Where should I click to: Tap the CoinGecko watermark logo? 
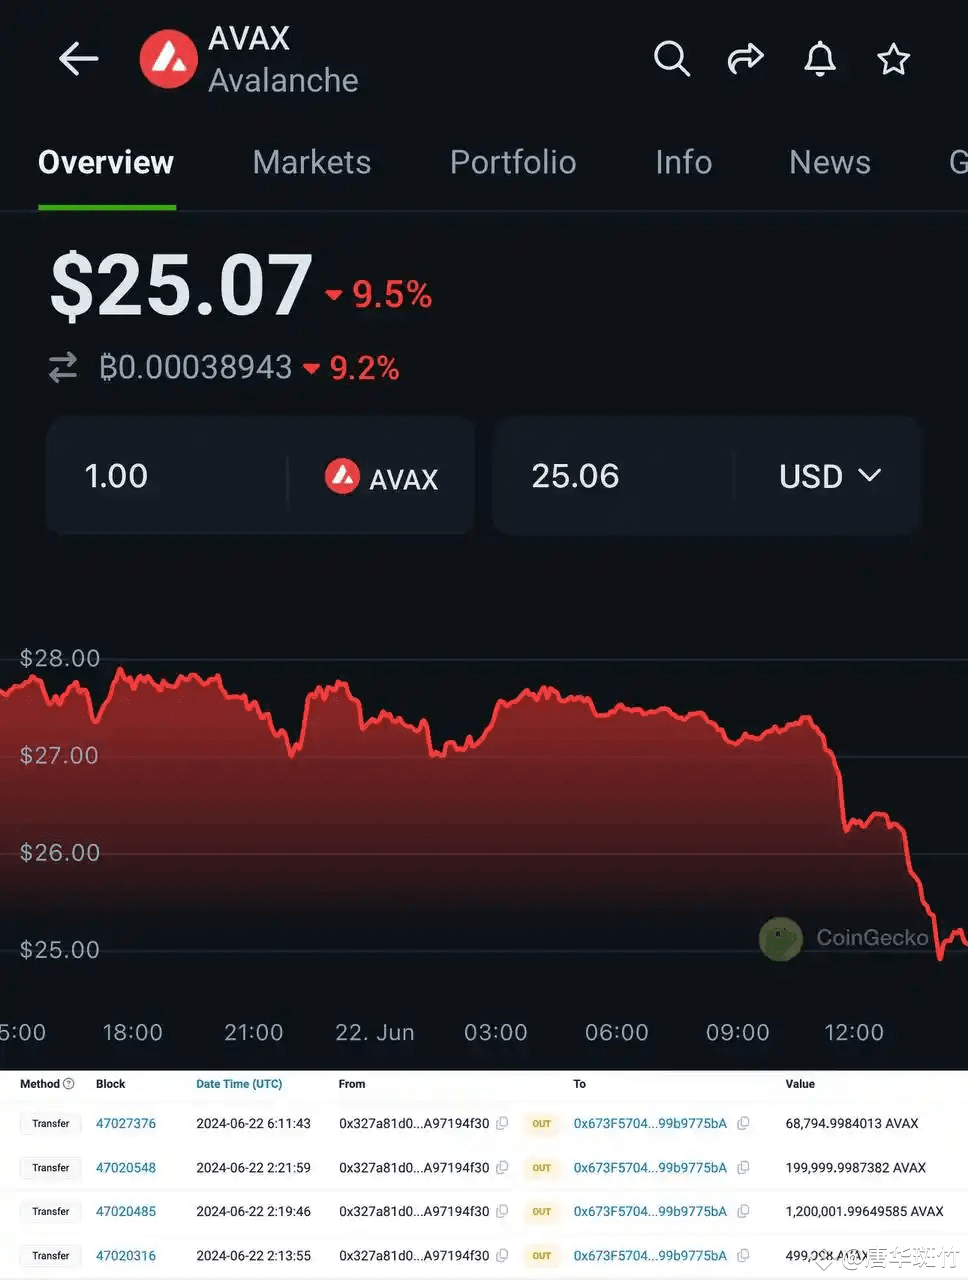click(x=781, y=938)
